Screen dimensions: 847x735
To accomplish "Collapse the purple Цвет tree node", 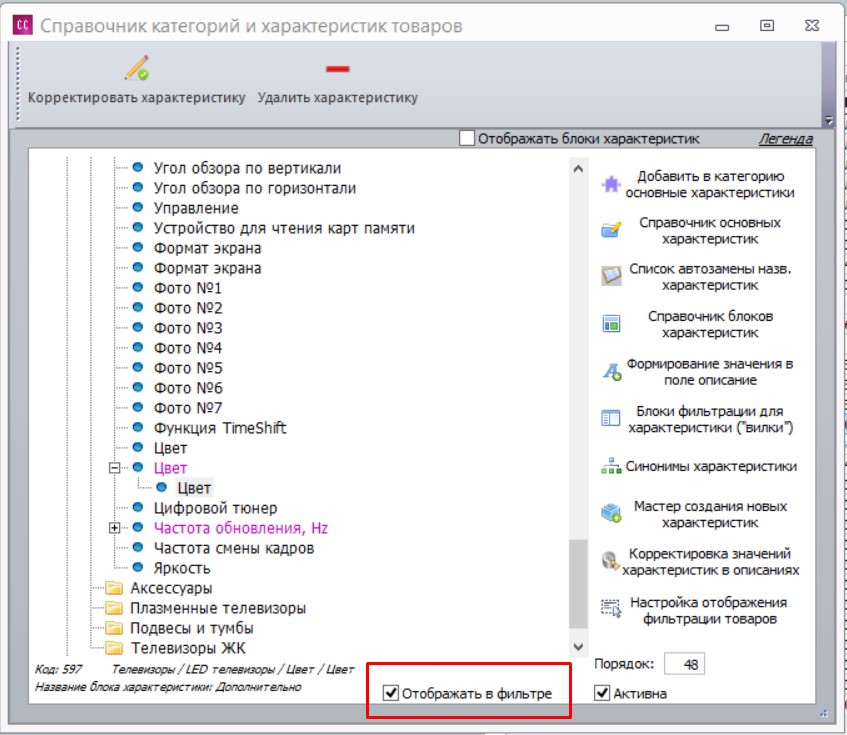I will pos(115,468).
